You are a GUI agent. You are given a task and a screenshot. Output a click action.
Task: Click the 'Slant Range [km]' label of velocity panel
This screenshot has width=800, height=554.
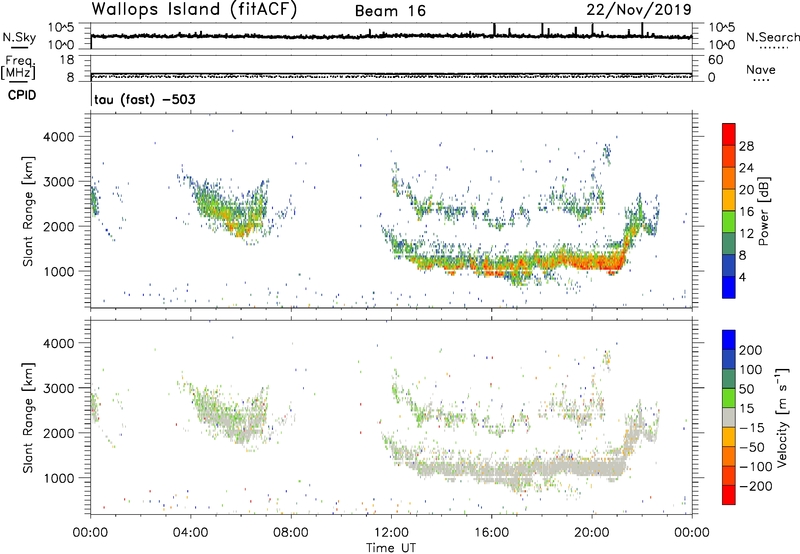click(28, 418)
